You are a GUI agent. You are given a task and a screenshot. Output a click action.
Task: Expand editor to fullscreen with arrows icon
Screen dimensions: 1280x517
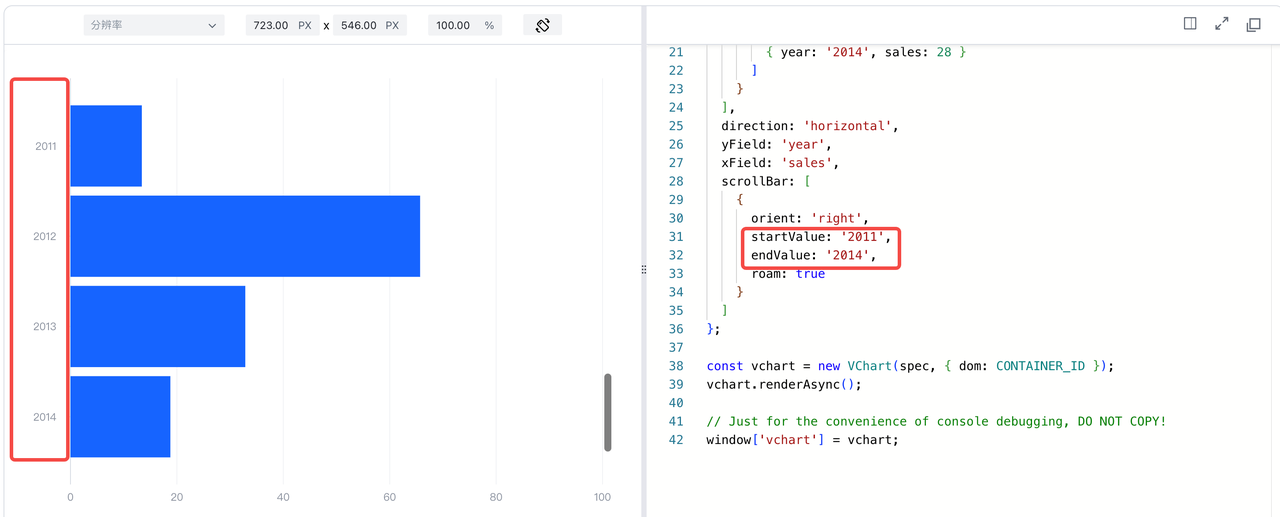1222,24
